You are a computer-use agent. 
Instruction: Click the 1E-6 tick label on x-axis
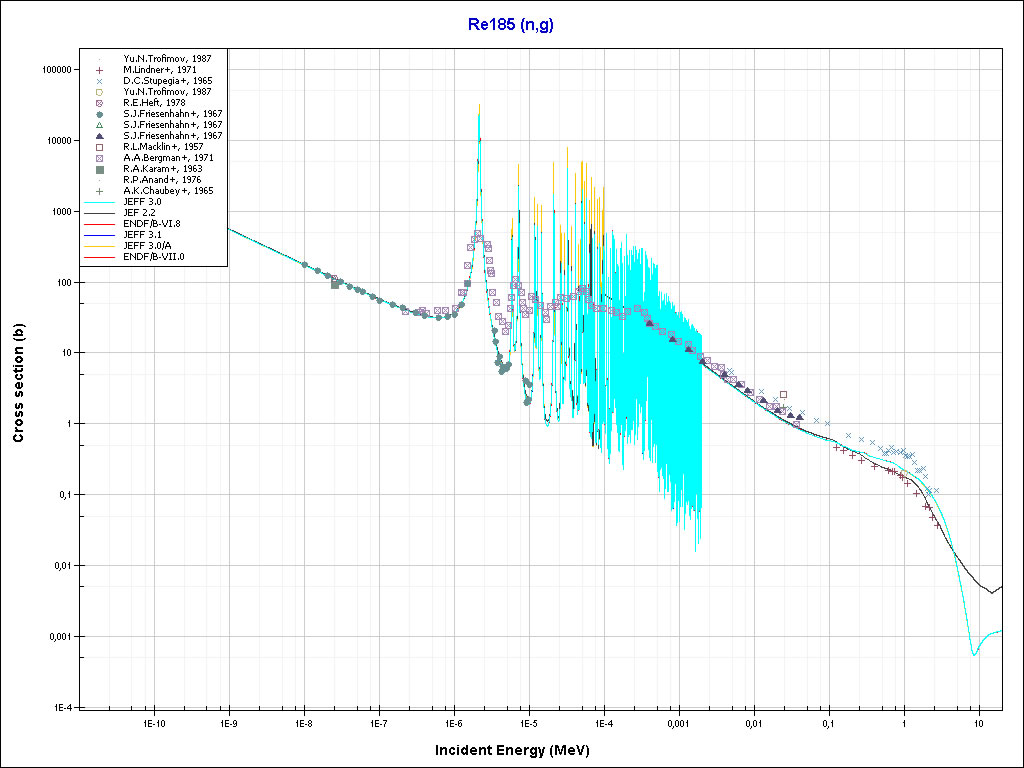click(x=453, y=723)
